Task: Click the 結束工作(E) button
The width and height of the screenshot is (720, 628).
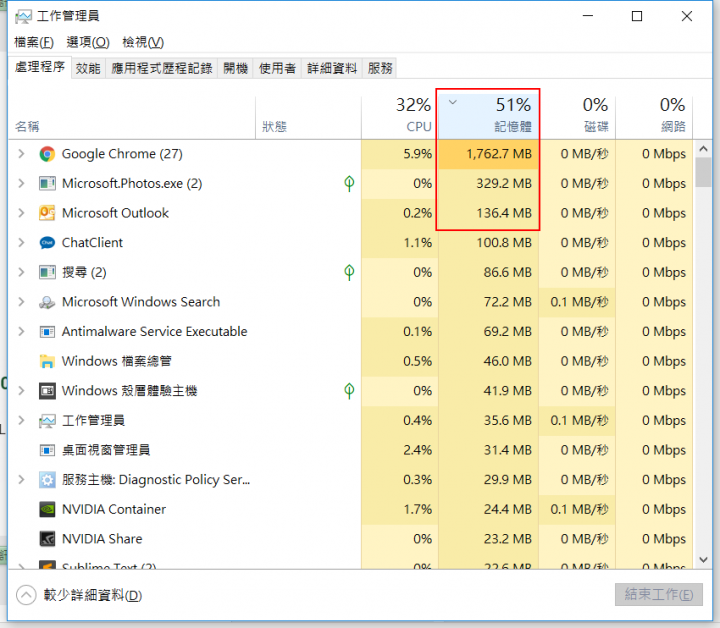Action: [659, 595]
